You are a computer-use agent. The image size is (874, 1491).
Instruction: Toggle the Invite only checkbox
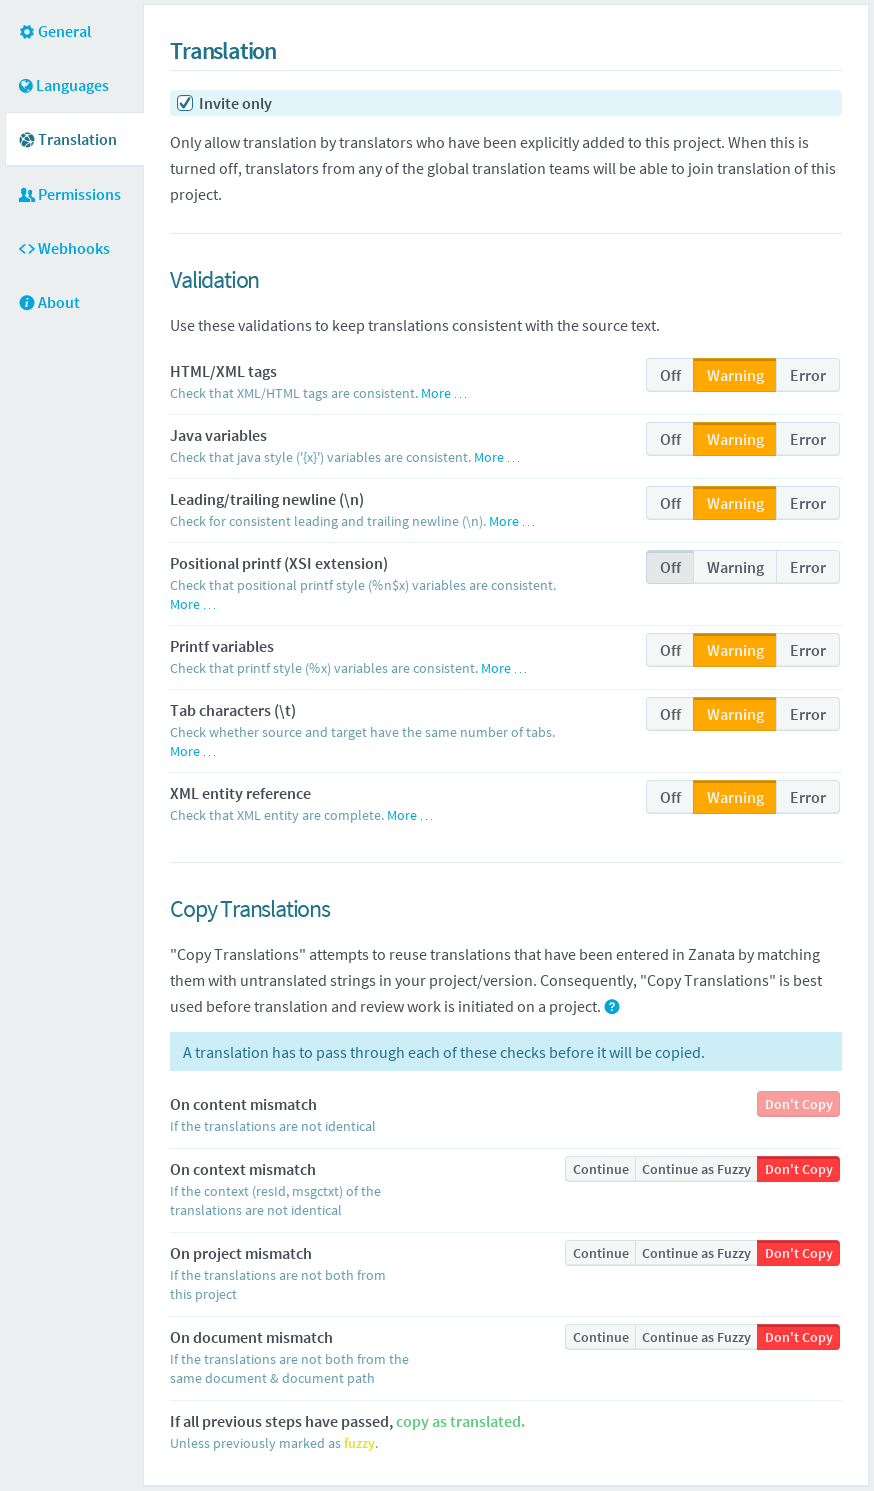coord(185,103)
